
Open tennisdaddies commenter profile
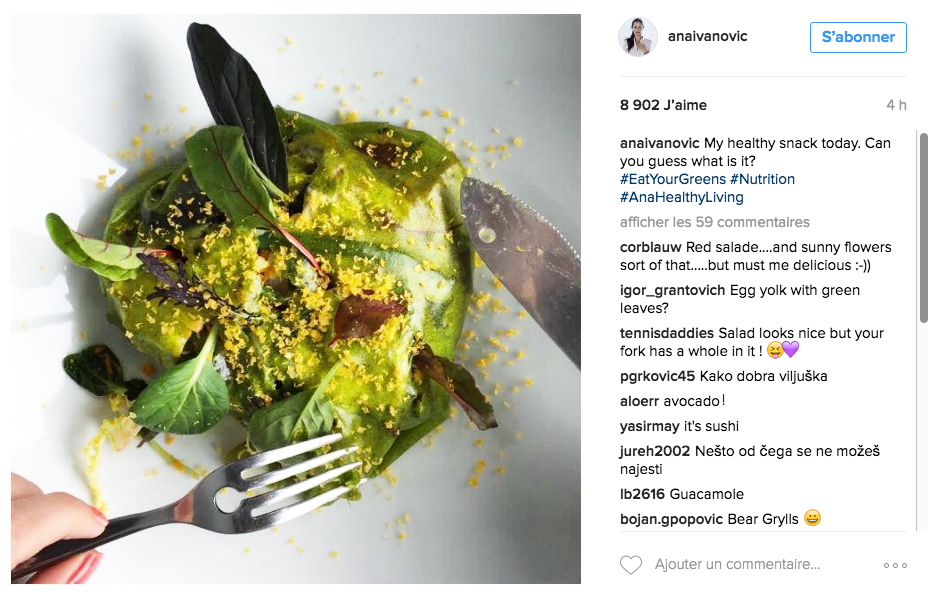pos(667,333)
